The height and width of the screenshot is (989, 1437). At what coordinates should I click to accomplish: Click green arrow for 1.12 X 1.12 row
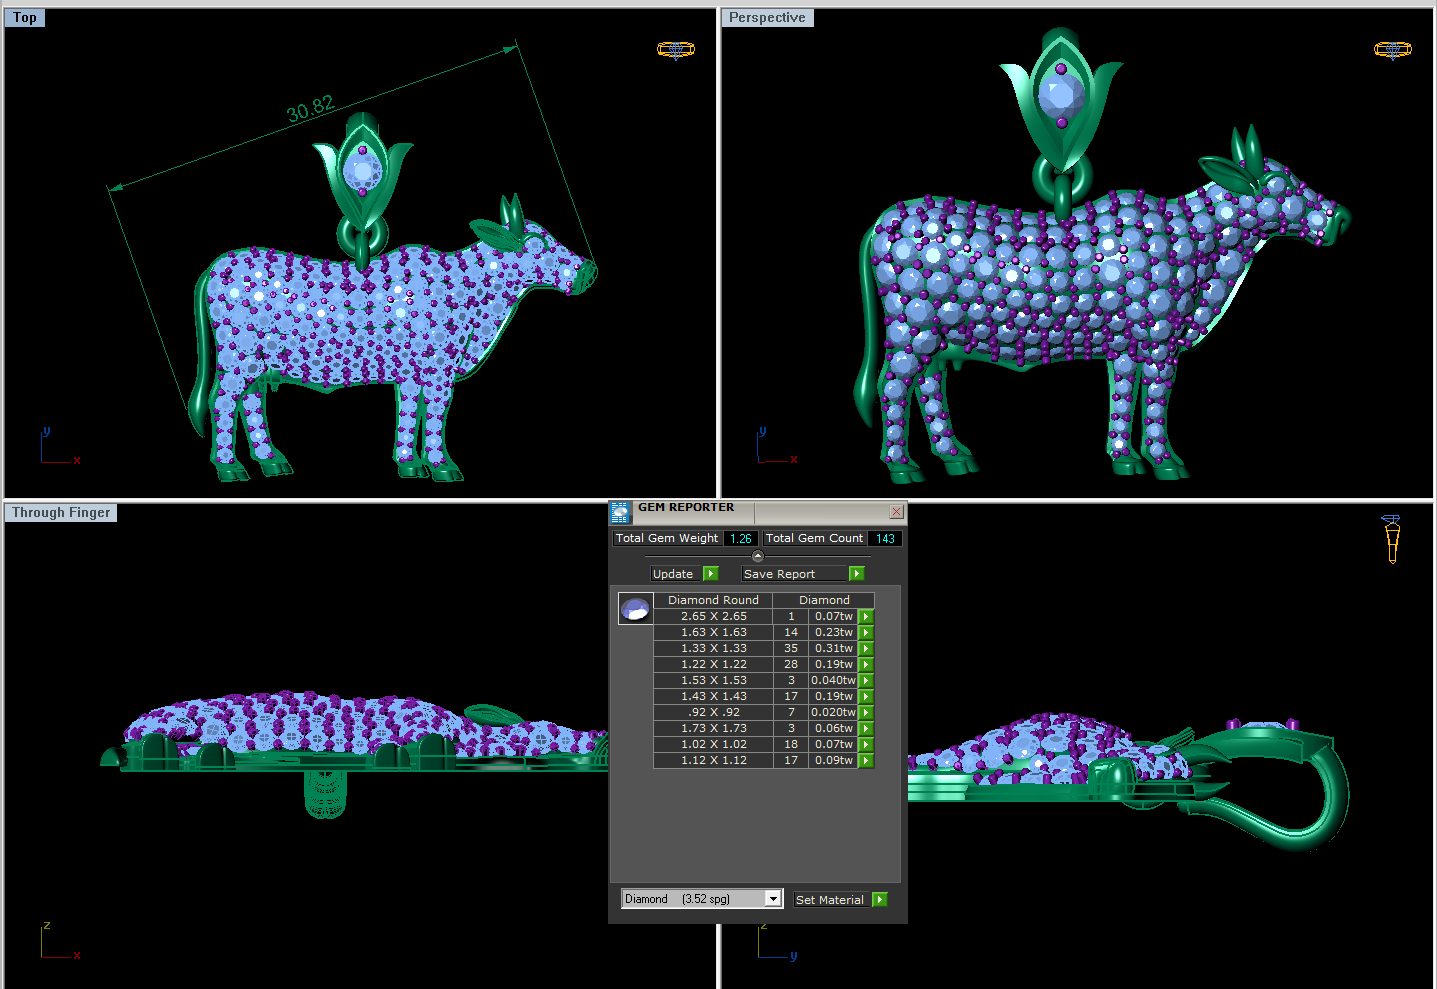(x=866, y=761)
